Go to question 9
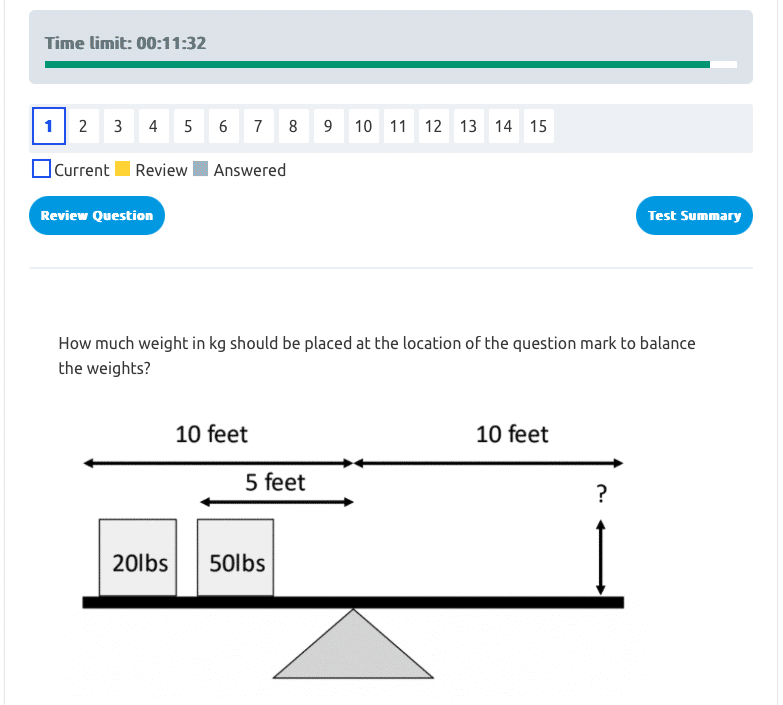 tap(328, 126)
